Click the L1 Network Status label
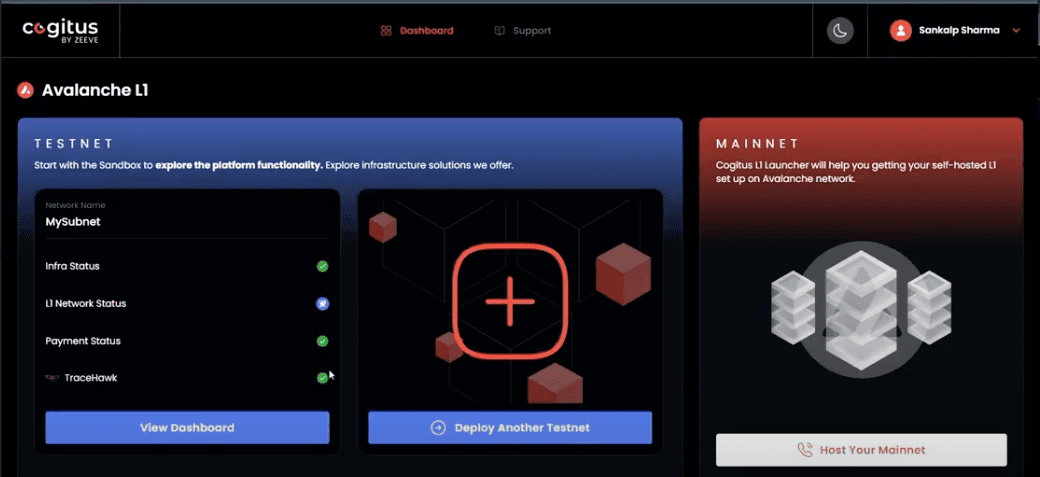This screenshot has height=477, width=1040. click(86, 303)
